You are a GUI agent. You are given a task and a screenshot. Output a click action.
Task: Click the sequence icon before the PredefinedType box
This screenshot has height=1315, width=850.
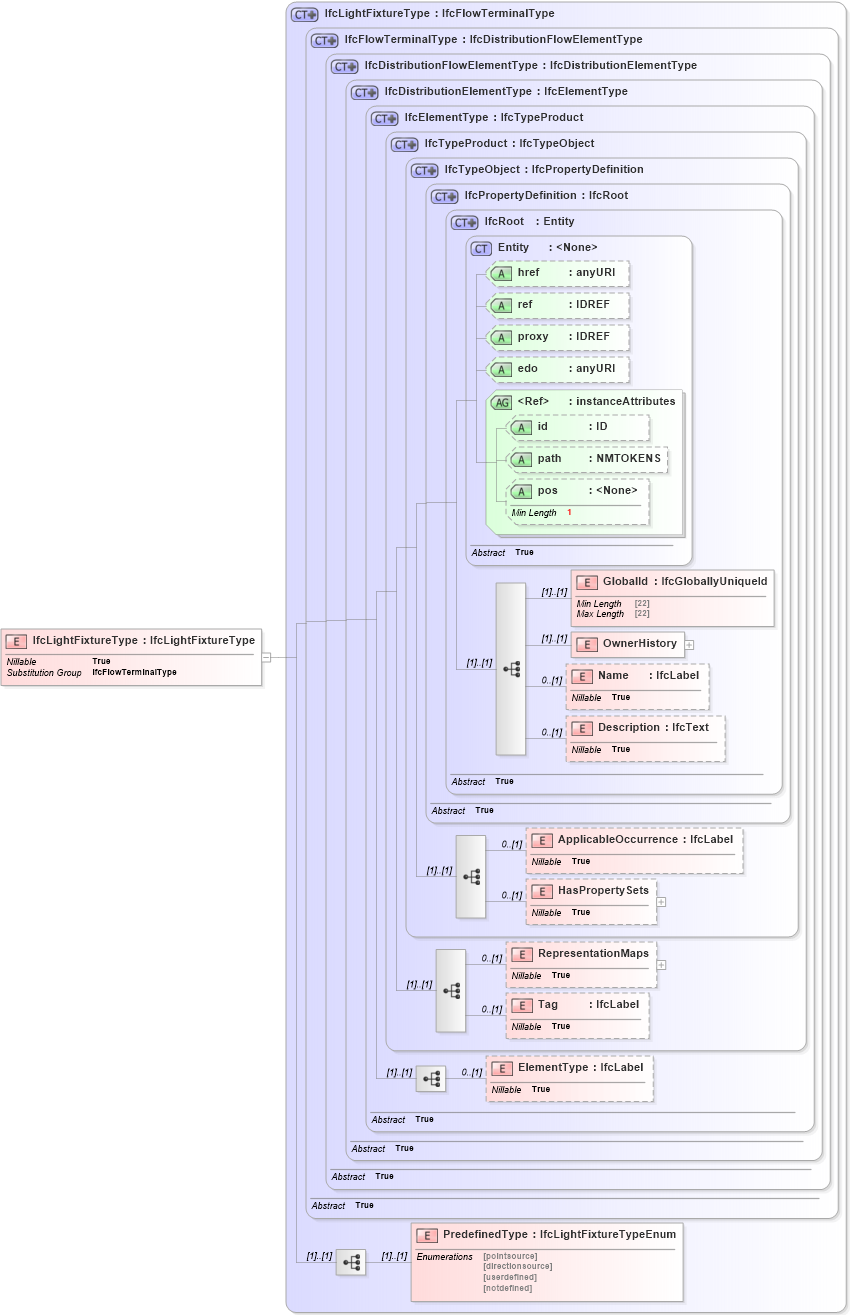352,1262
